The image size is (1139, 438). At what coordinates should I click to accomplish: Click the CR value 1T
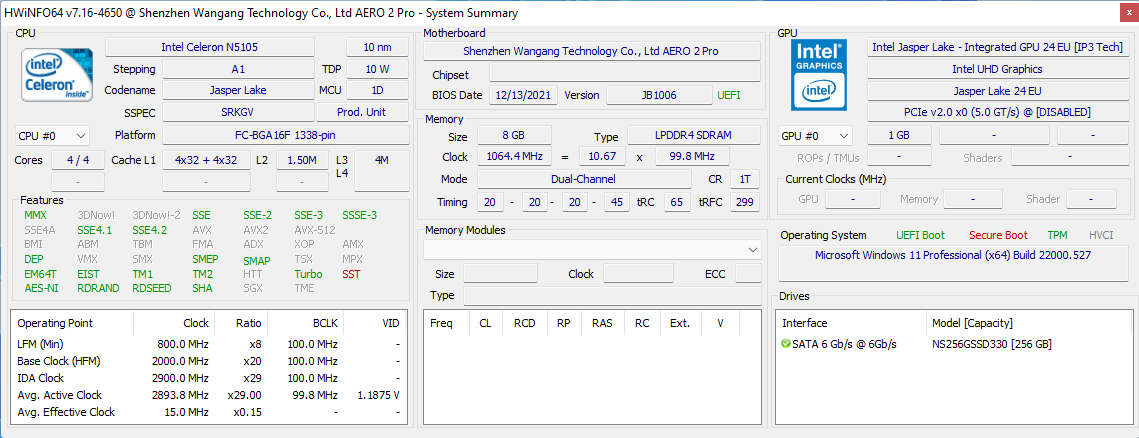(x=745, y=179)
